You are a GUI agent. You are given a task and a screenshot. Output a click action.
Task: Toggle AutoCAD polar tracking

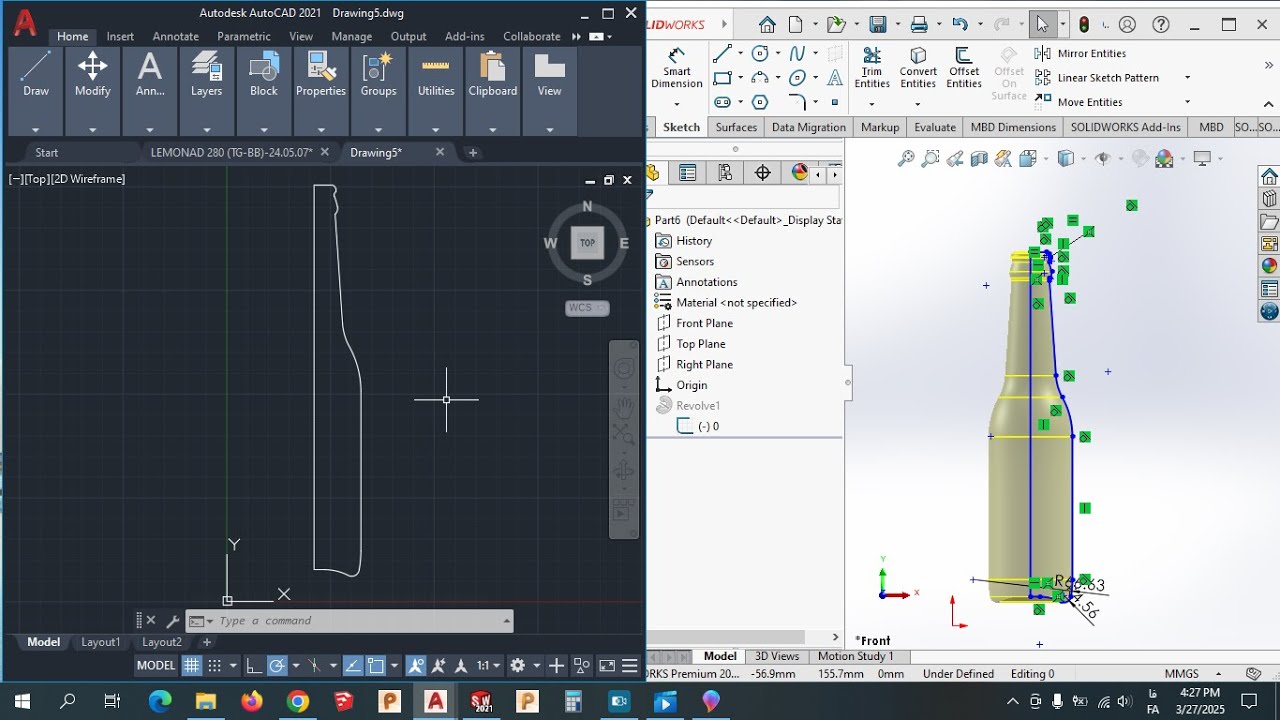(x=277, y=665)
